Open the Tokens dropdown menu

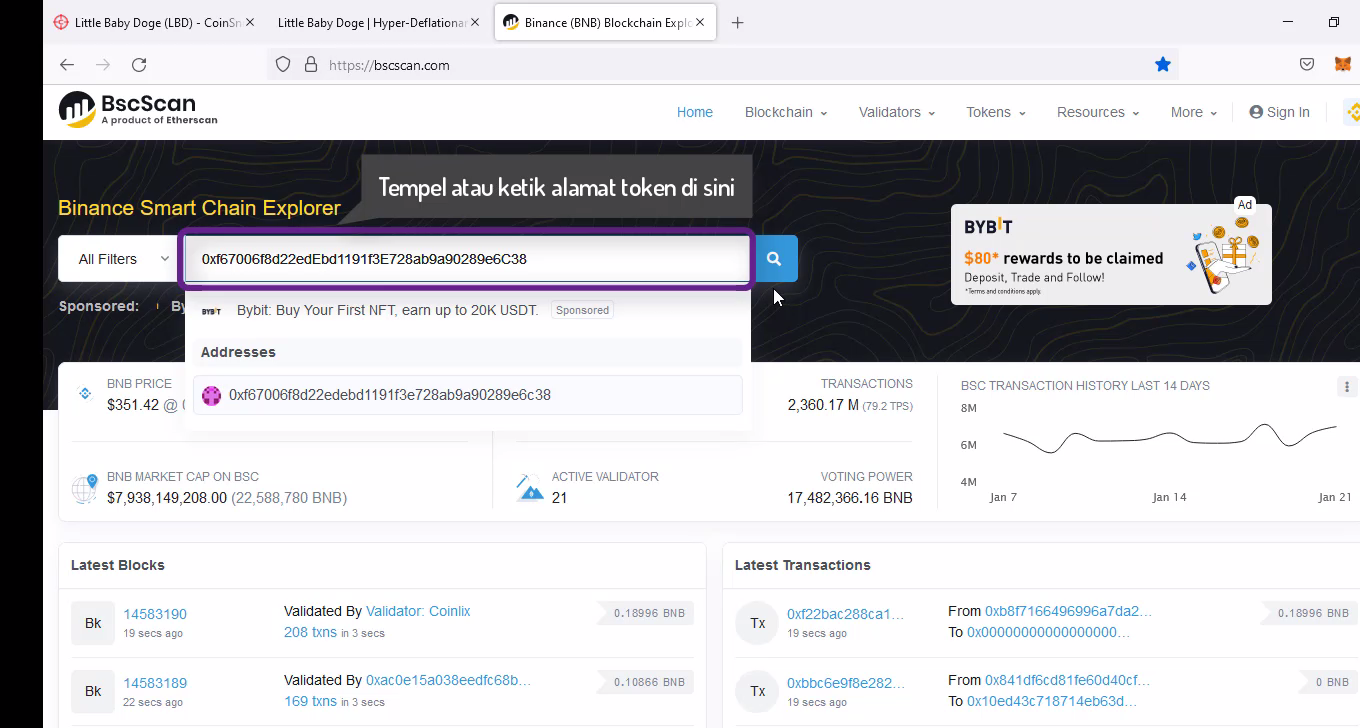(995, 112)
